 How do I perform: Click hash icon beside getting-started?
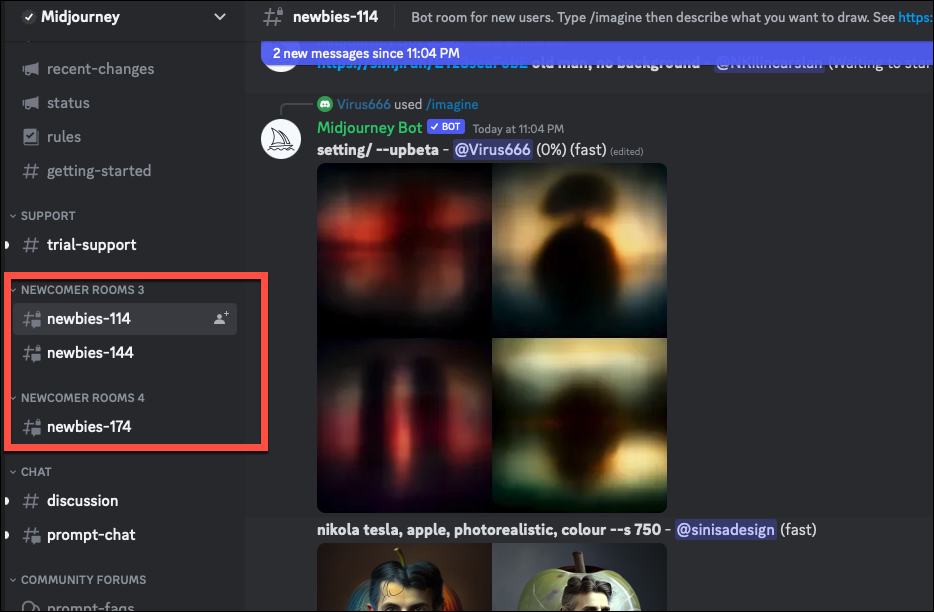tap(31, 171)
